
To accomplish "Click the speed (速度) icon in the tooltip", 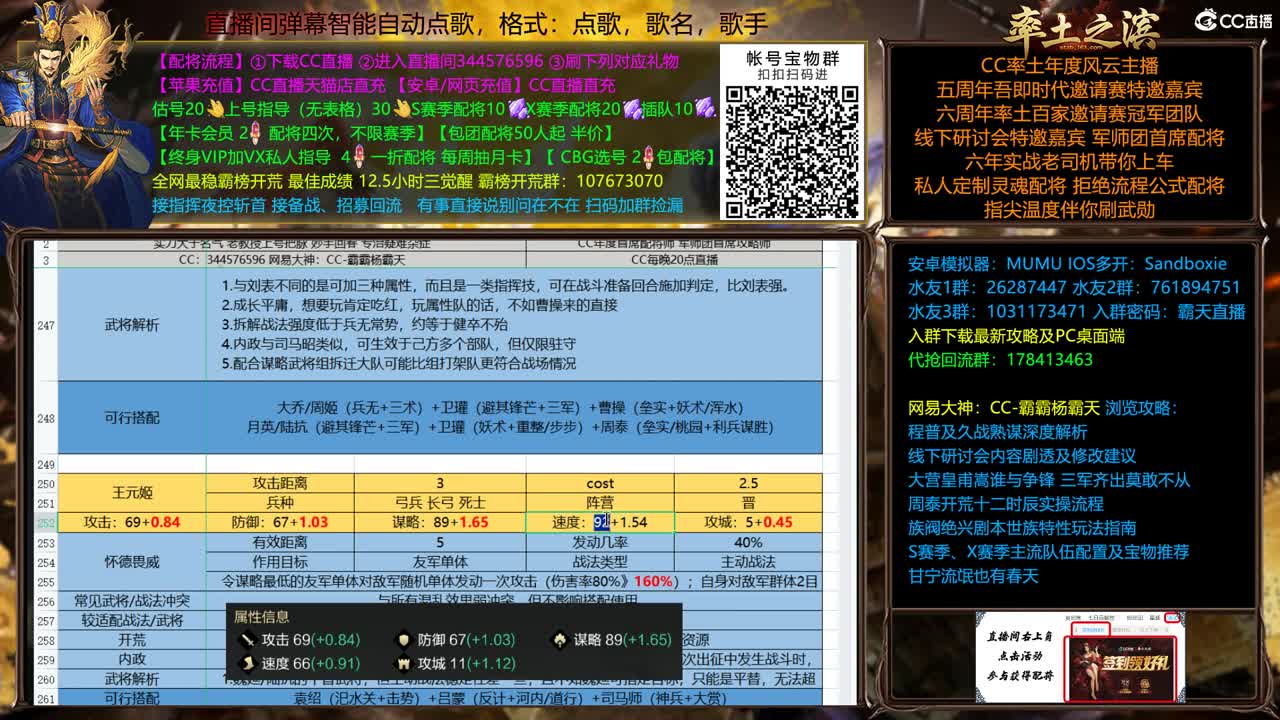I will 247,661.
